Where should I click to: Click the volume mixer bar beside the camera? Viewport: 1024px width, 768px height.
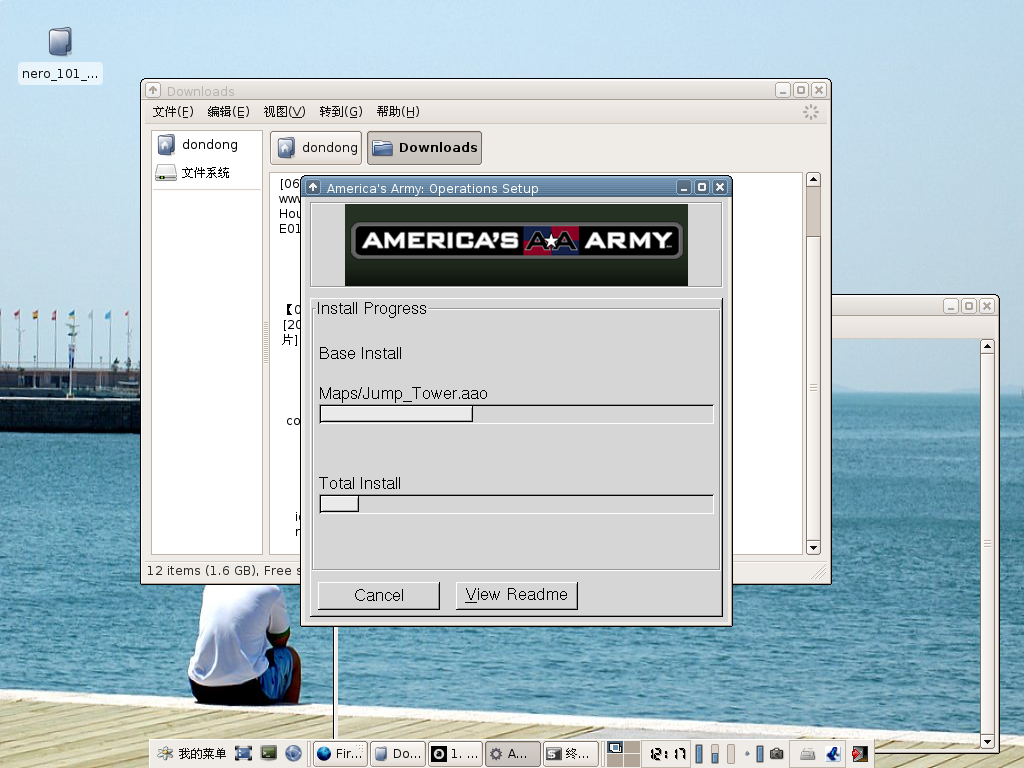[x=760, y=754]
